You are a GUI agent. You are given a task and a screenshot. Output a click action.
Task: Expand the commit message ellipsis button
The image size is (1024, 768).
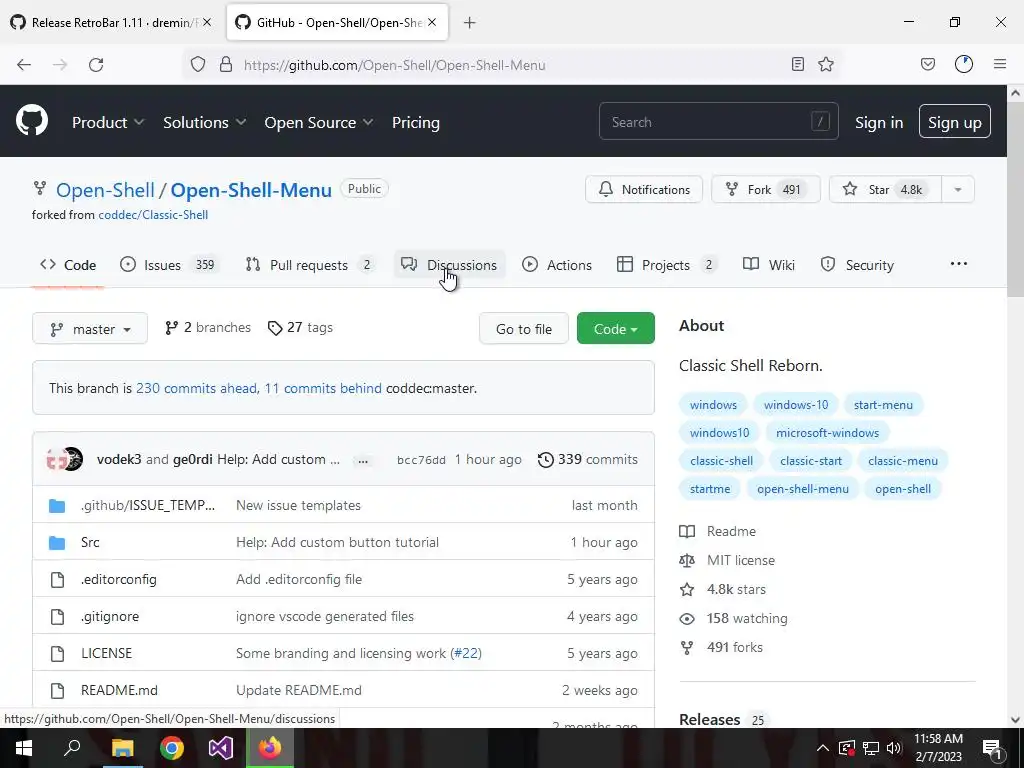tap(362, 460)
